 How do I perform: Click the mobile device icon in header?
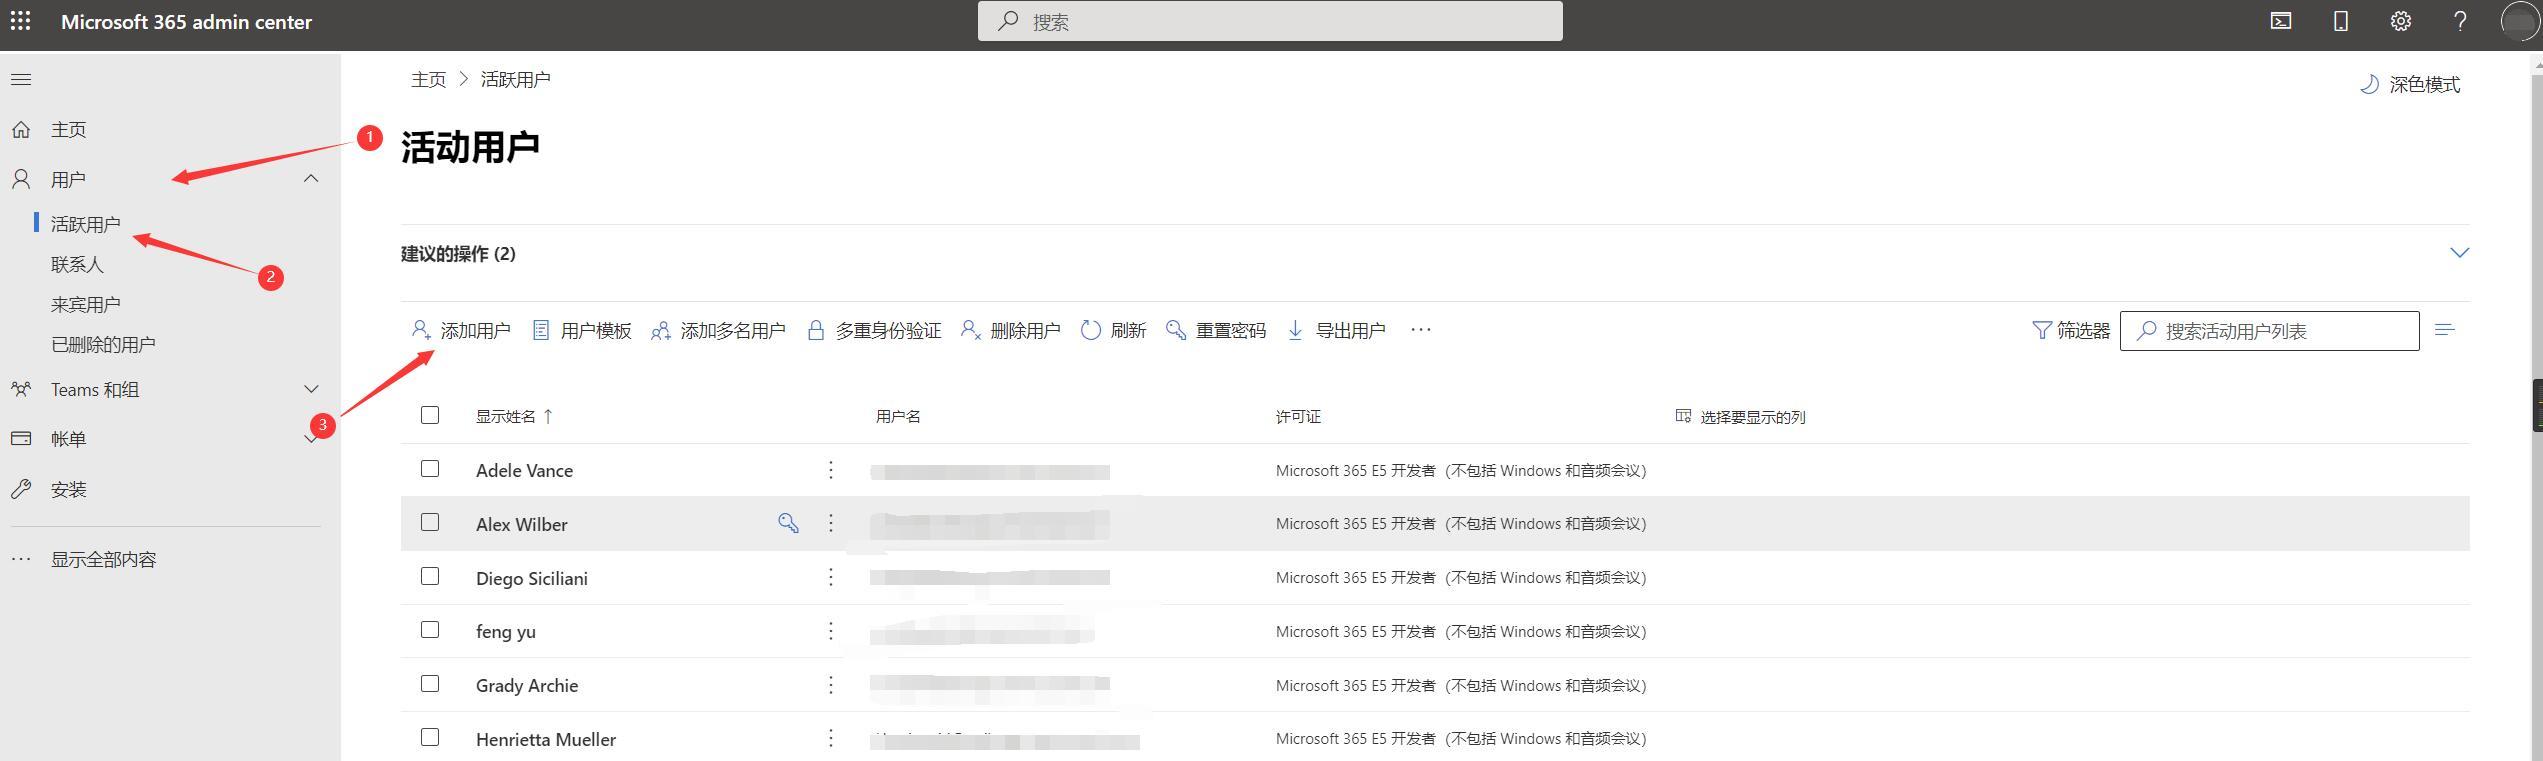(x=2341, y=21)
